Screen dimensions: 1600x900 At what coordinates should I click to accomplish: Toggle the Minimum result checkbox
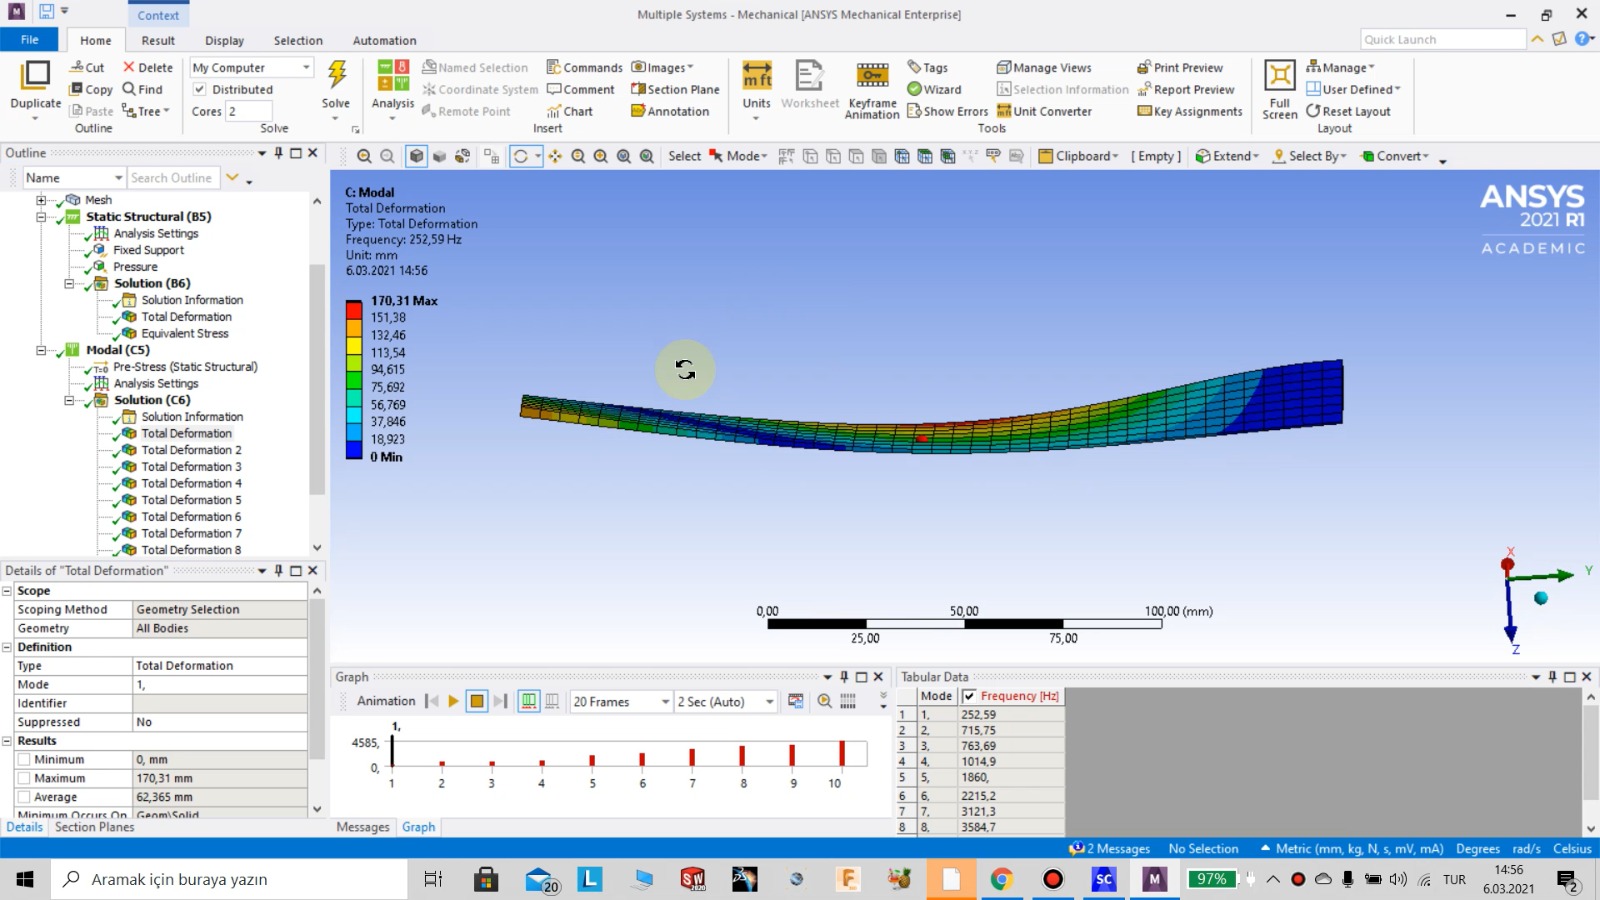(24, 760)
